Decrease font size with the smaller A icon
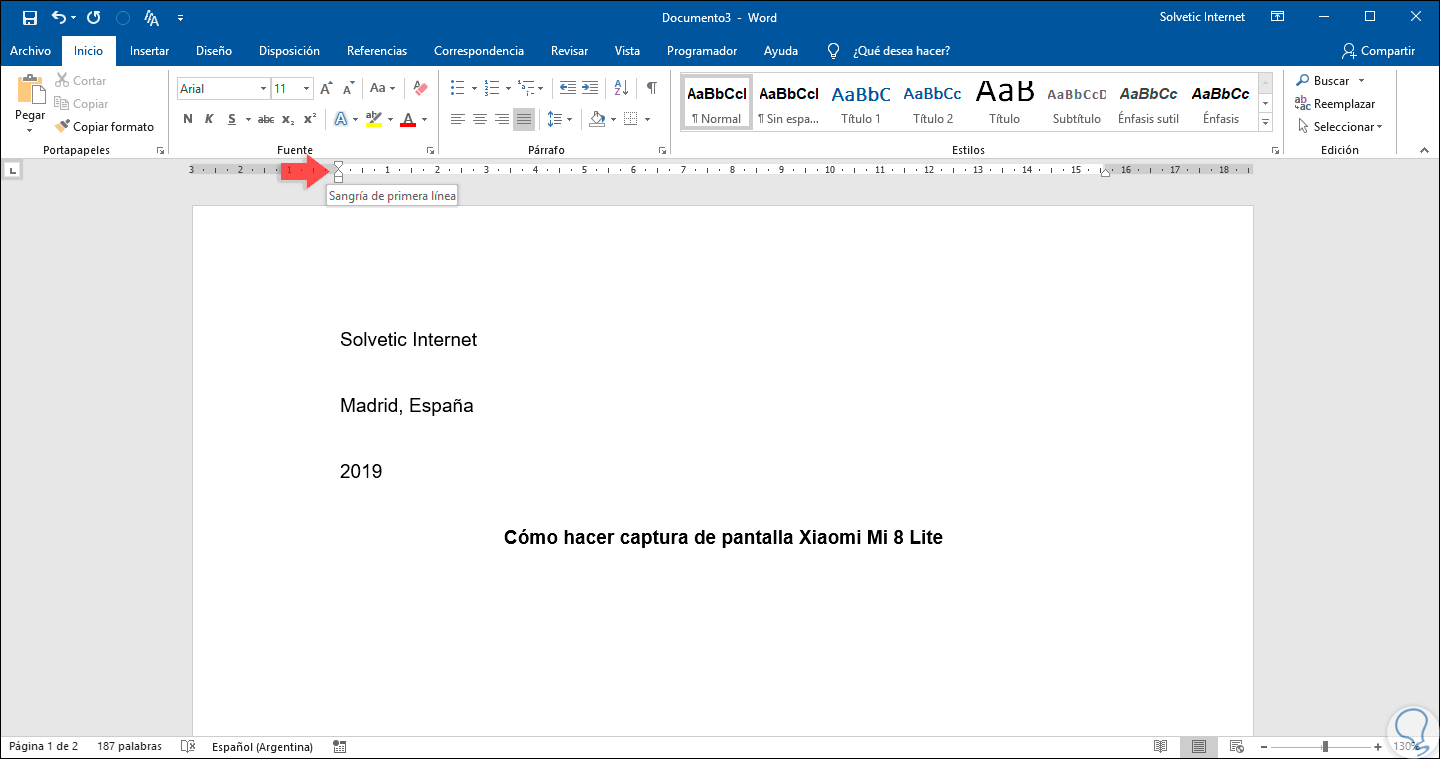1440x759 pixels. (347, 88)
